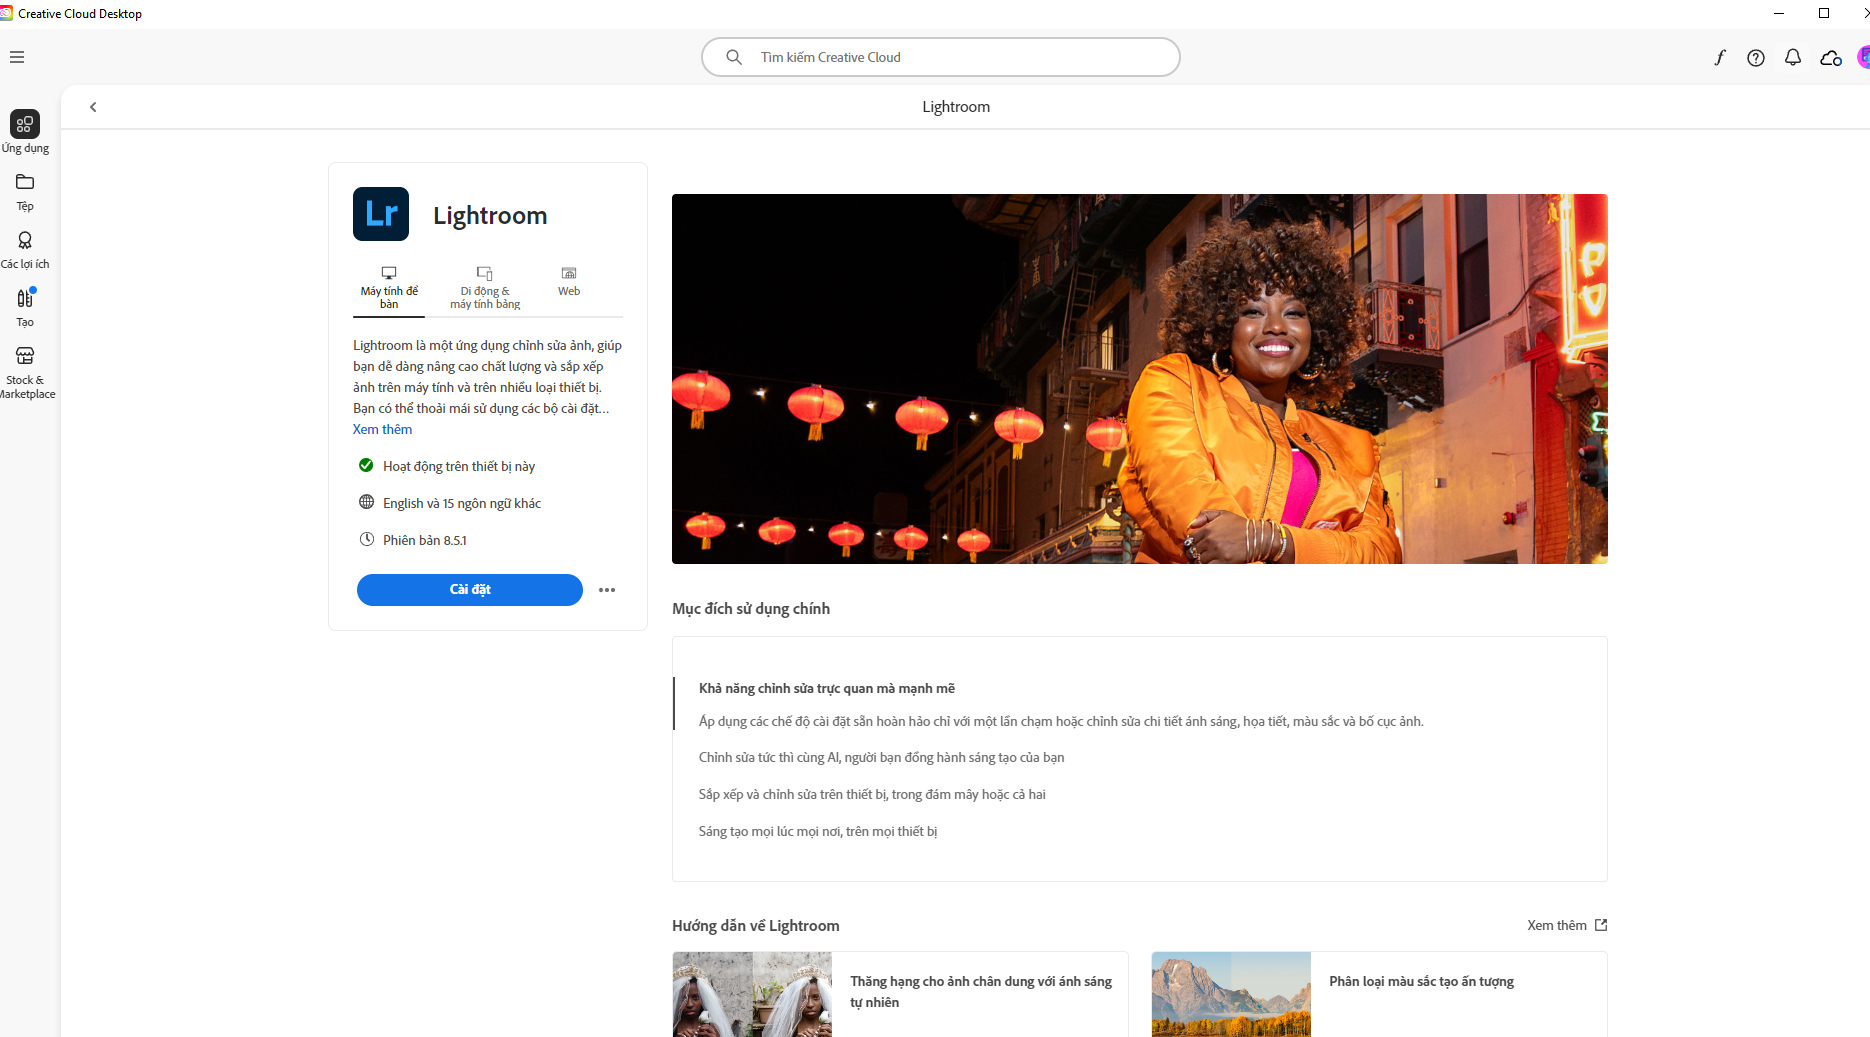Open the help question mark icon
The height and width of the screenshot is (1037, 1870).
[1755, 58]
